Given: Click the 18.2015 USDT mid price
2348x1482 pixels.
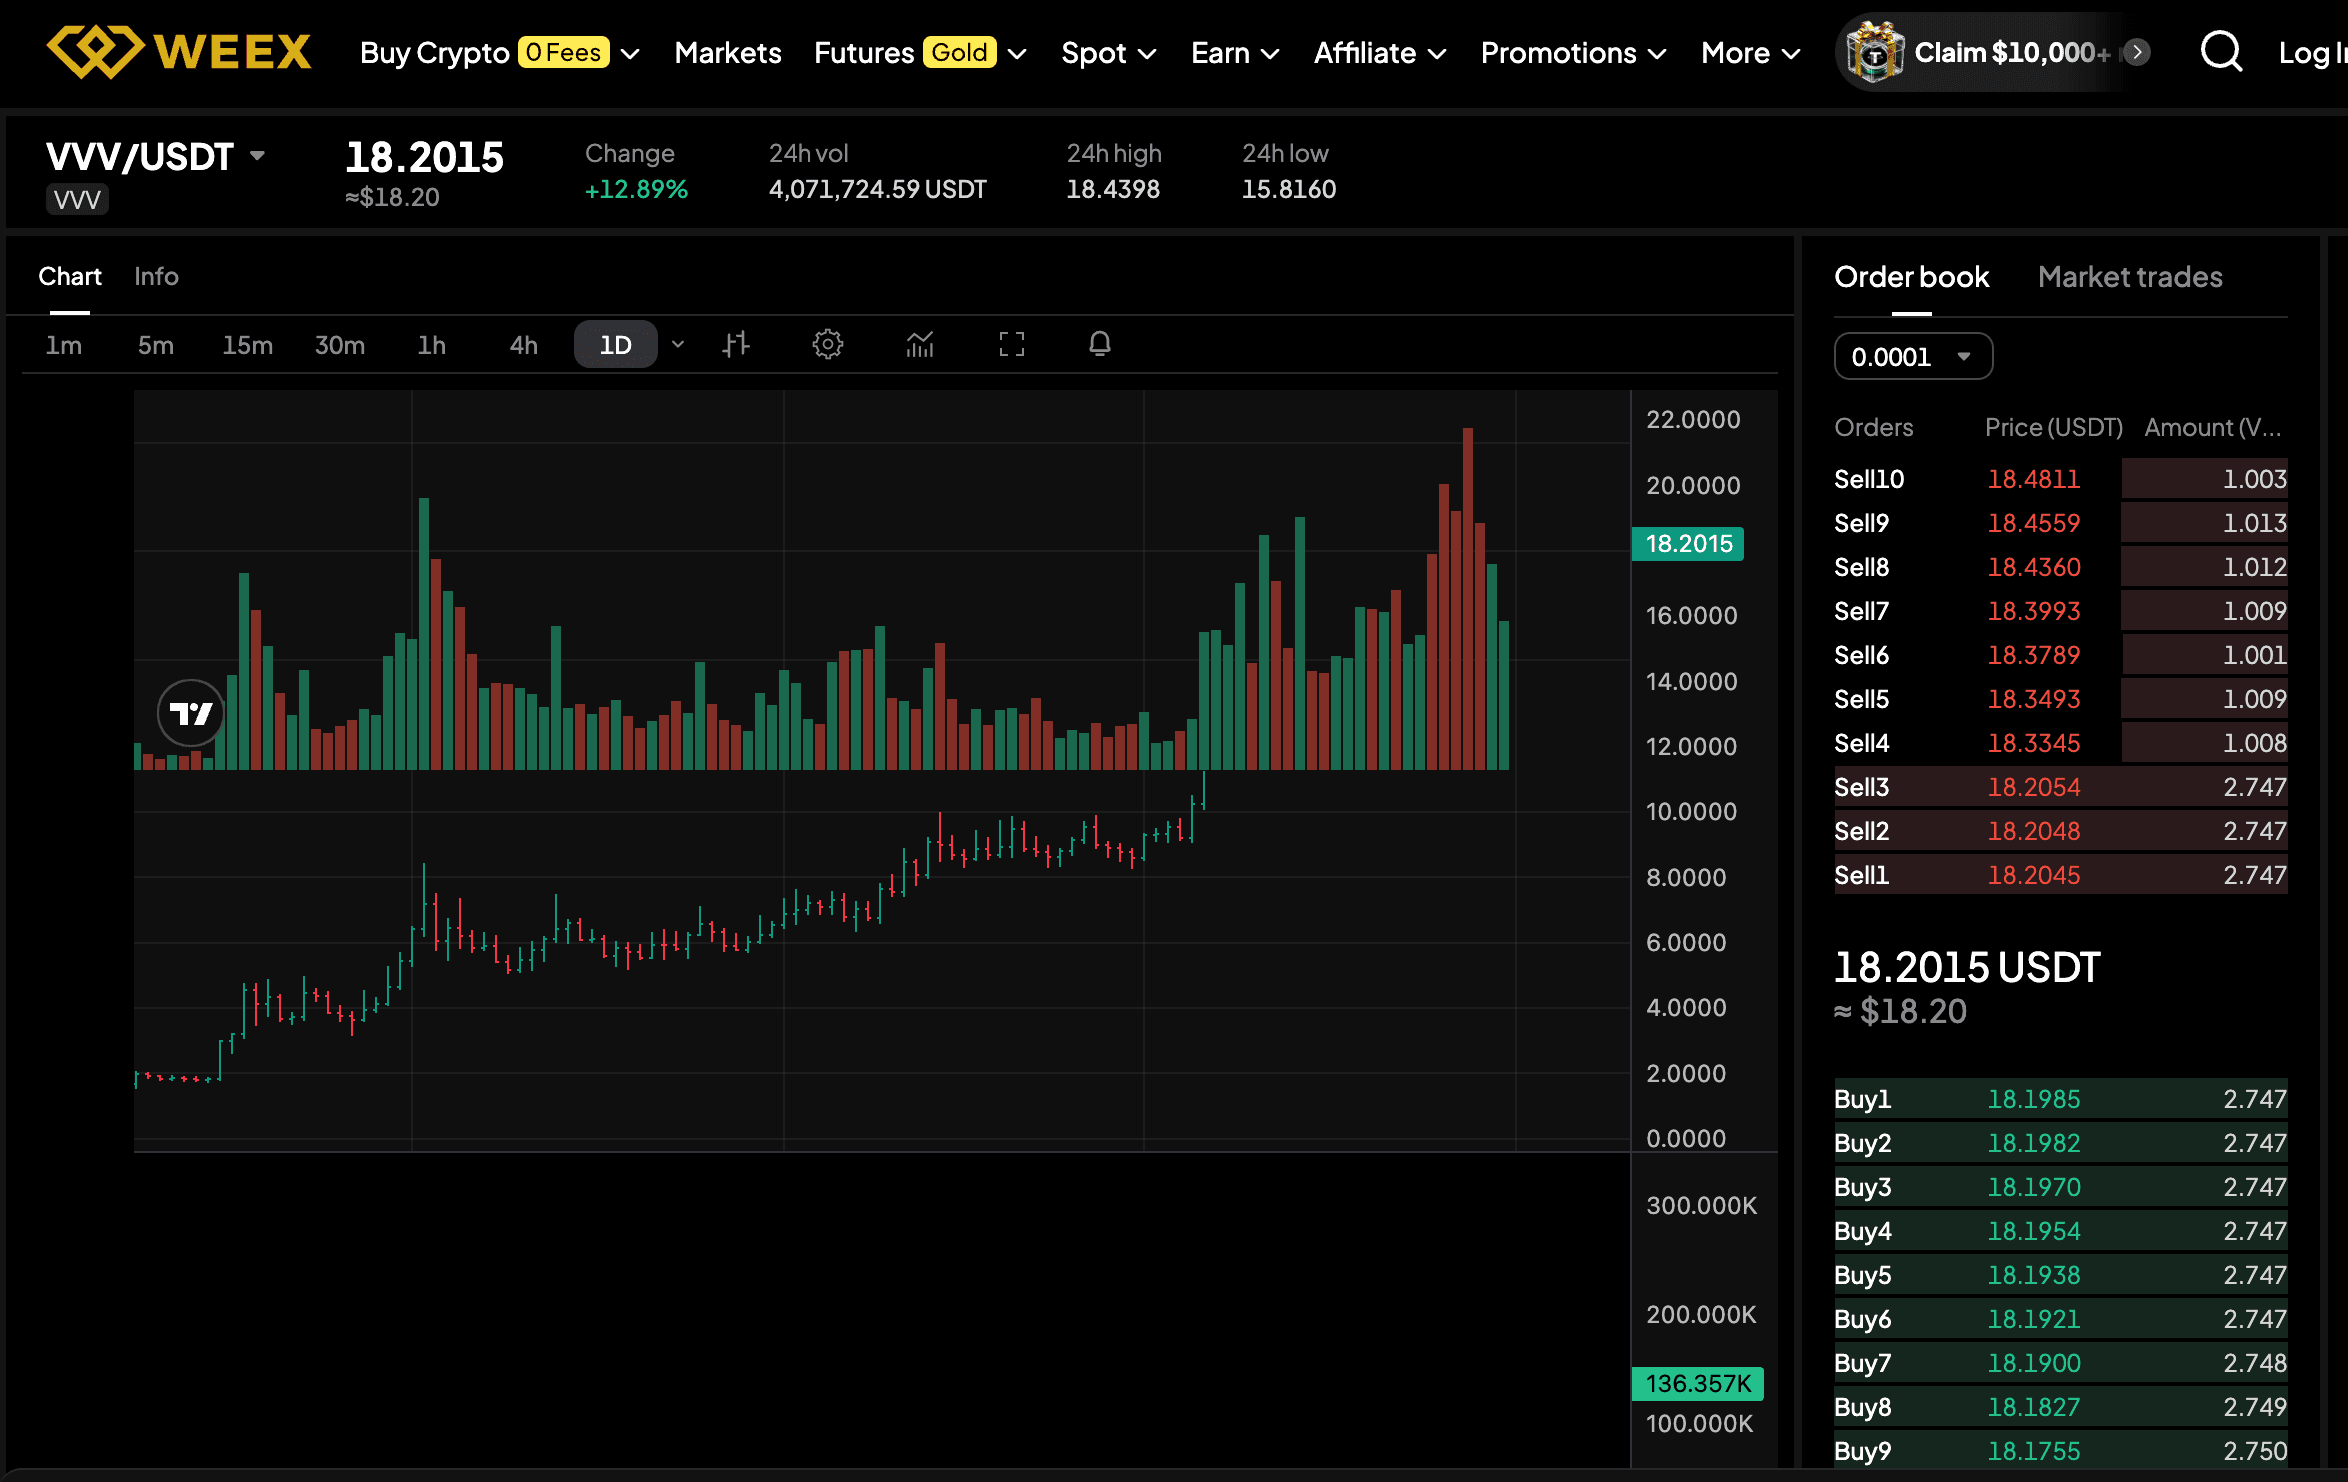Looking at the screenshot, I should pos(1967,968).
